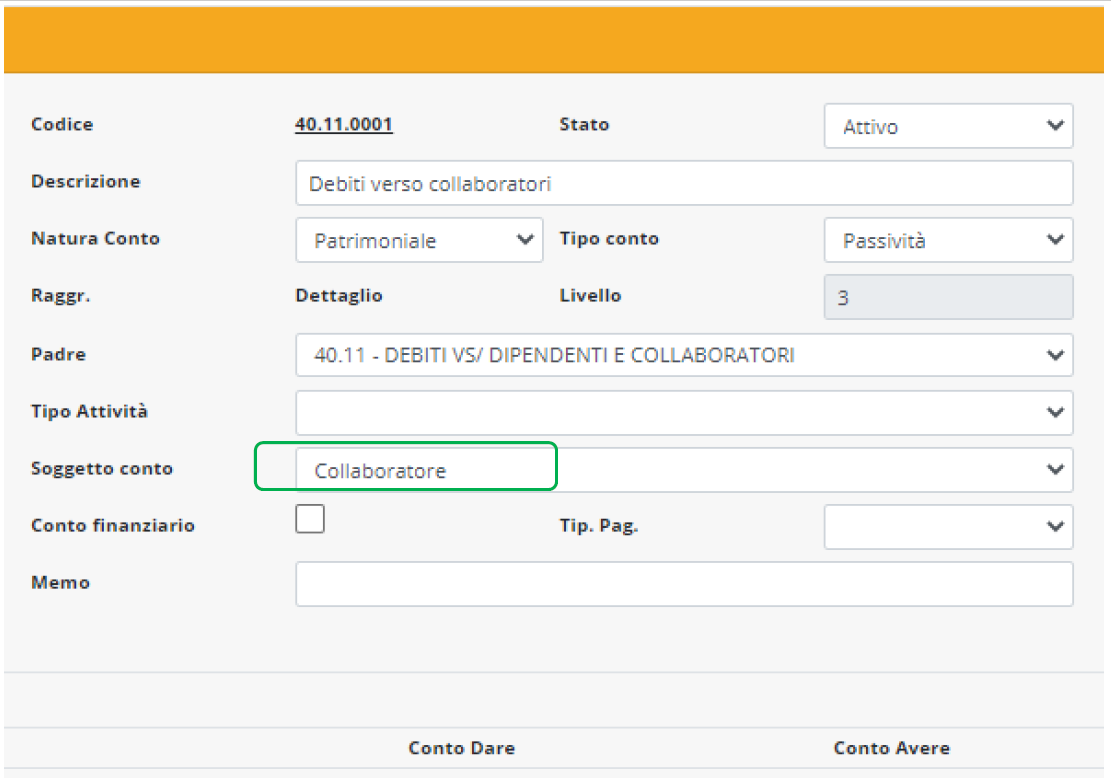The width and height of the screenshot is (1111, 778).
Task: Click the orange header bar
Action: (x=555, y=42)
